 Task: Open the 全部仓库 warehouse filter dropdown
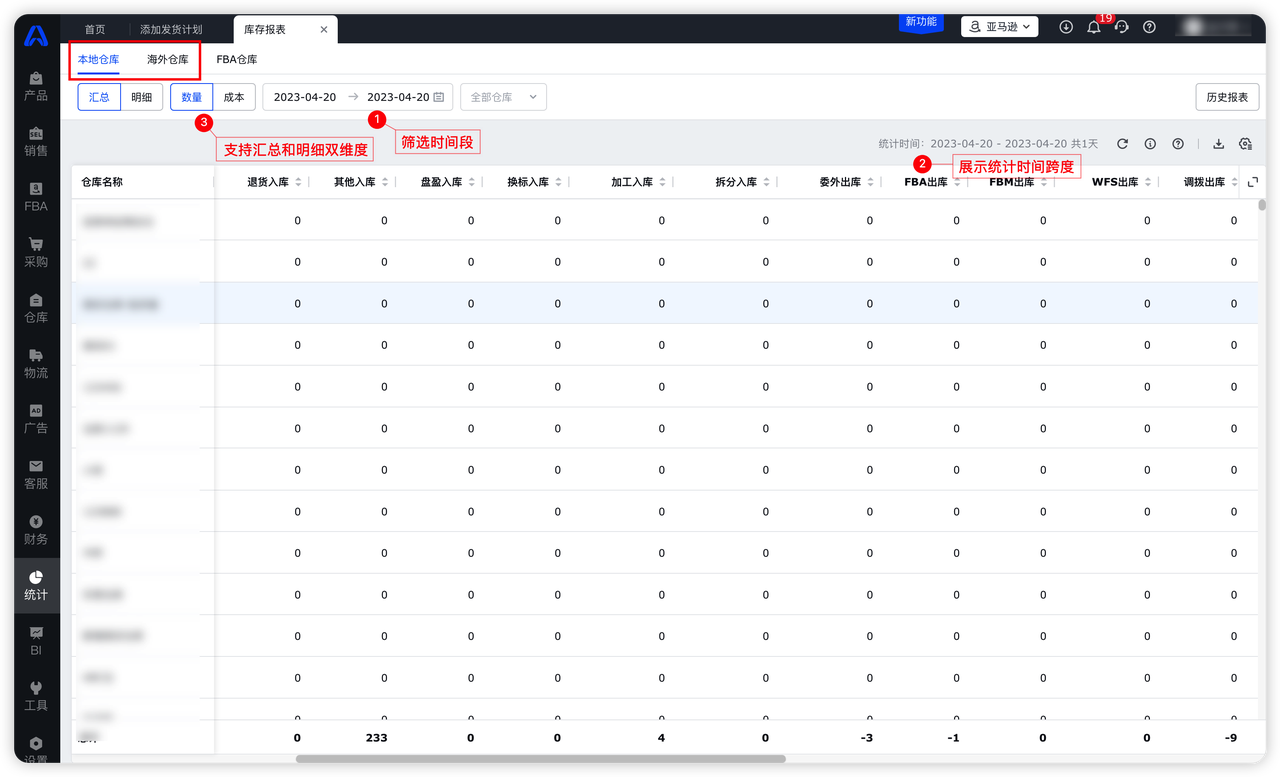click(503, 97)
